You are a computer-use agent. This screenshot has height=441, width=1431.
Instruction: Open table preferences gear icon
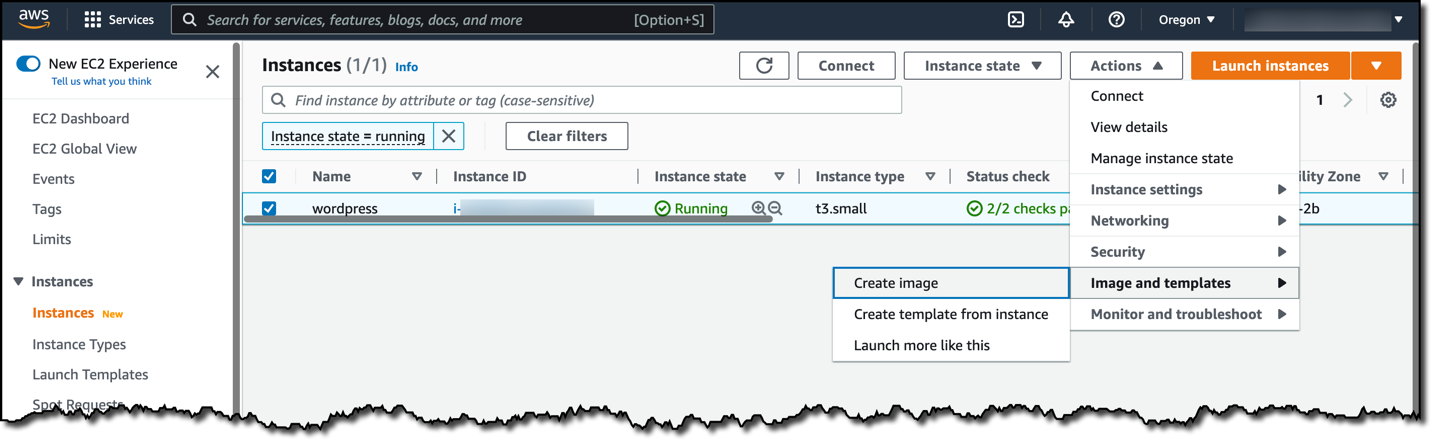(x=1388, y=100)
